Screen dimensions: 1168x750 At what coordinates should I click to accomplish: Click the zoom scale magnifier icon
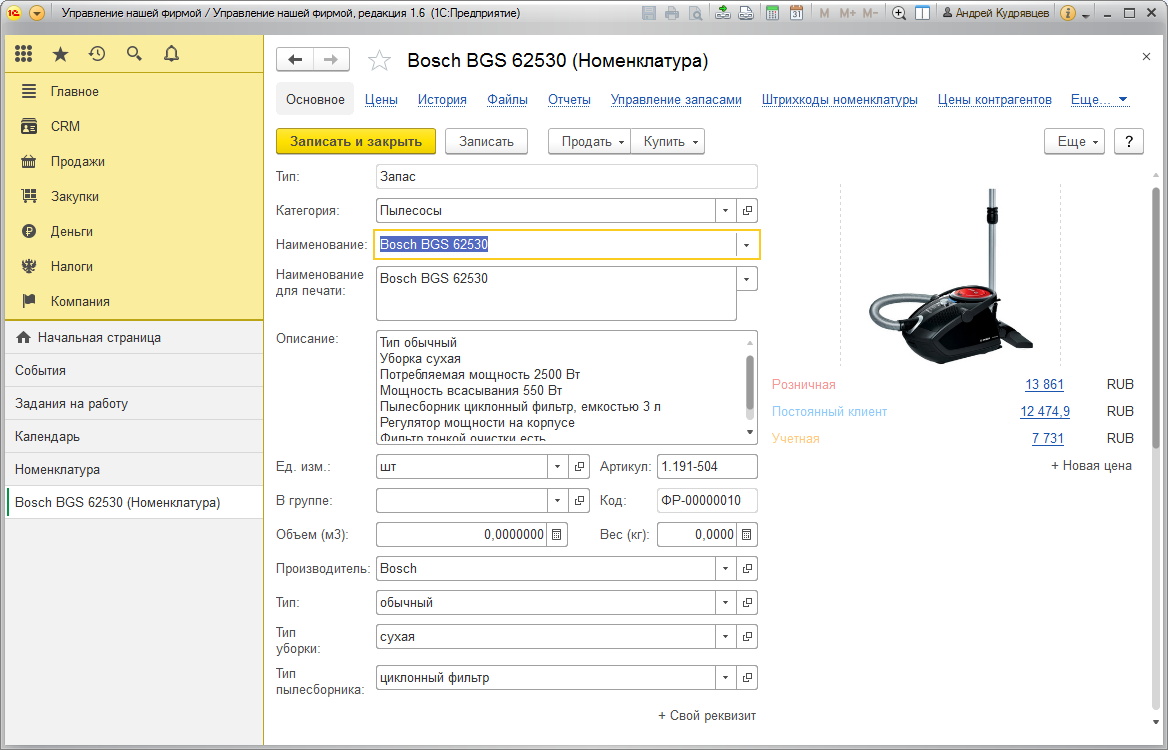(x=899, y=13)
